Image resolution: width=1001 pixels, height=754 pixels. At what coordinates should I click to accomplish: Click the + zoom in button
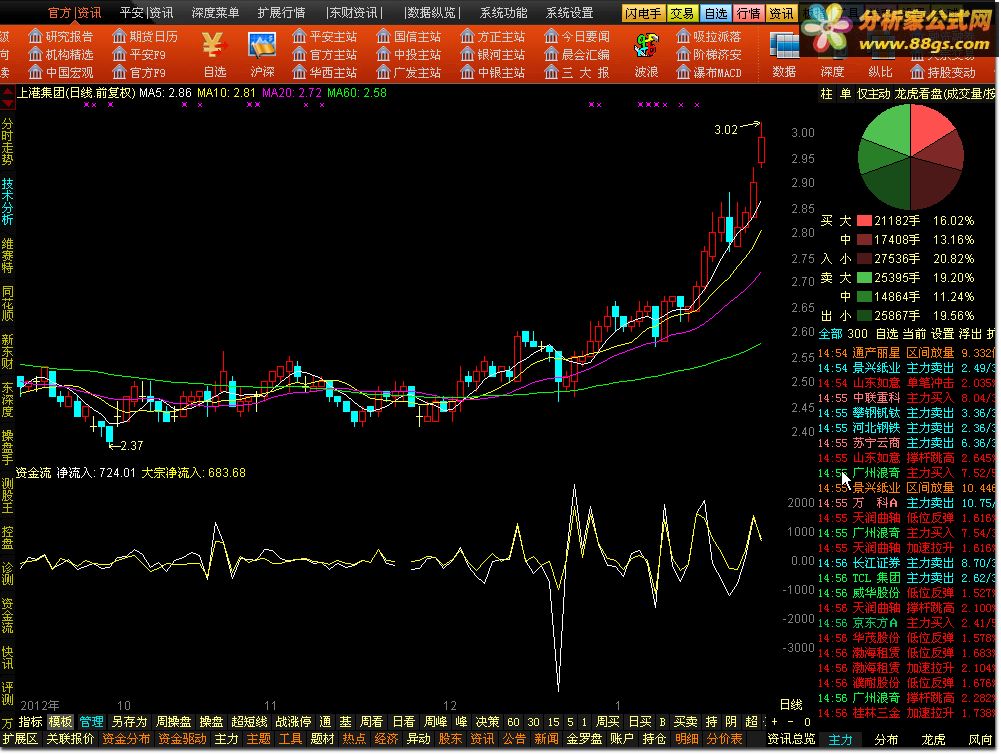coord(774,722)
